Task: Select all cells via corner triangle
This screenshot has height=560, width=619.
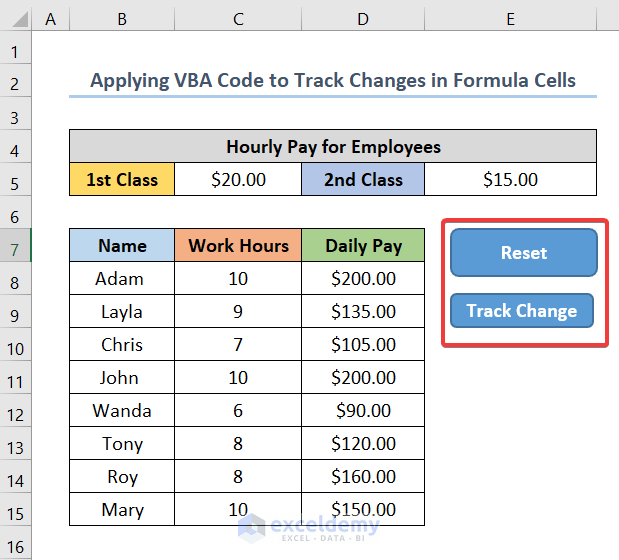Action: [19, 19]
